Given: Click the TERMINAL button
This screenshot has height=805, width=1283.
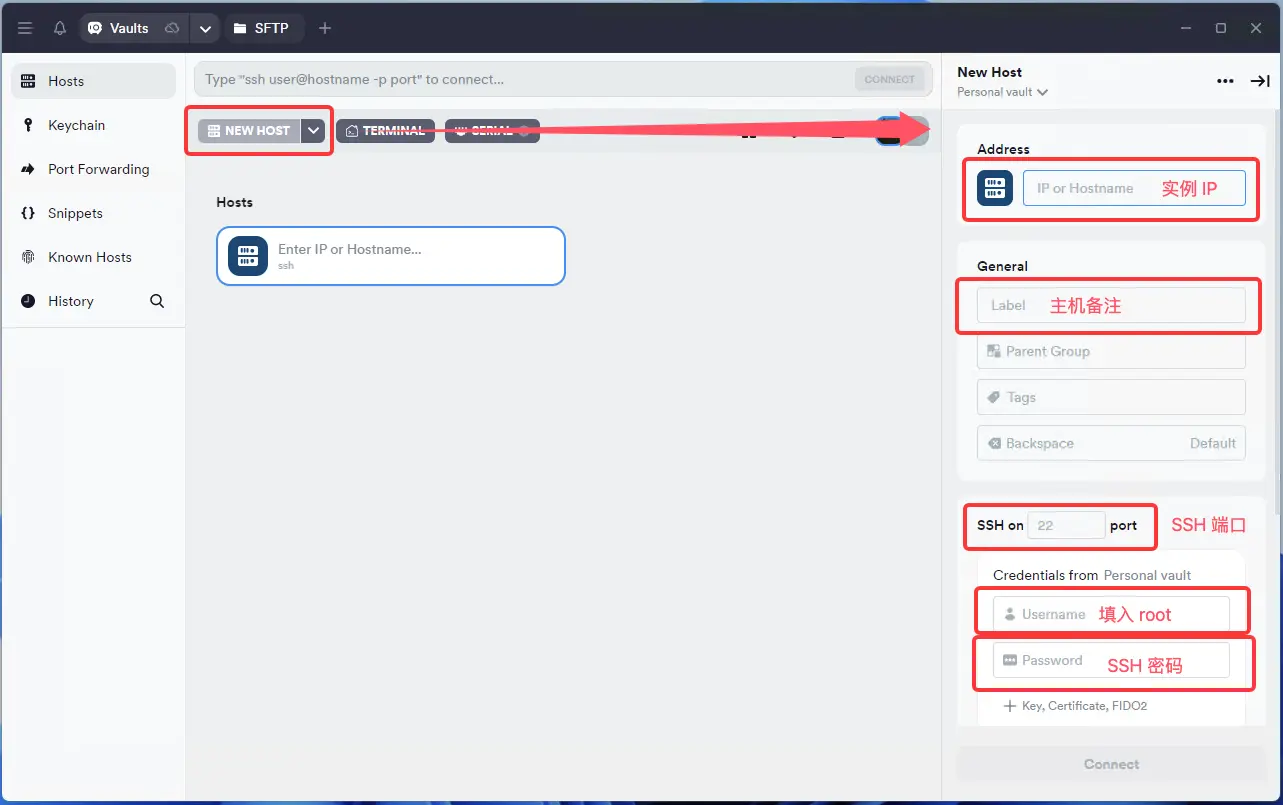Looking at the screenshot, I should [x=385, y=131].
